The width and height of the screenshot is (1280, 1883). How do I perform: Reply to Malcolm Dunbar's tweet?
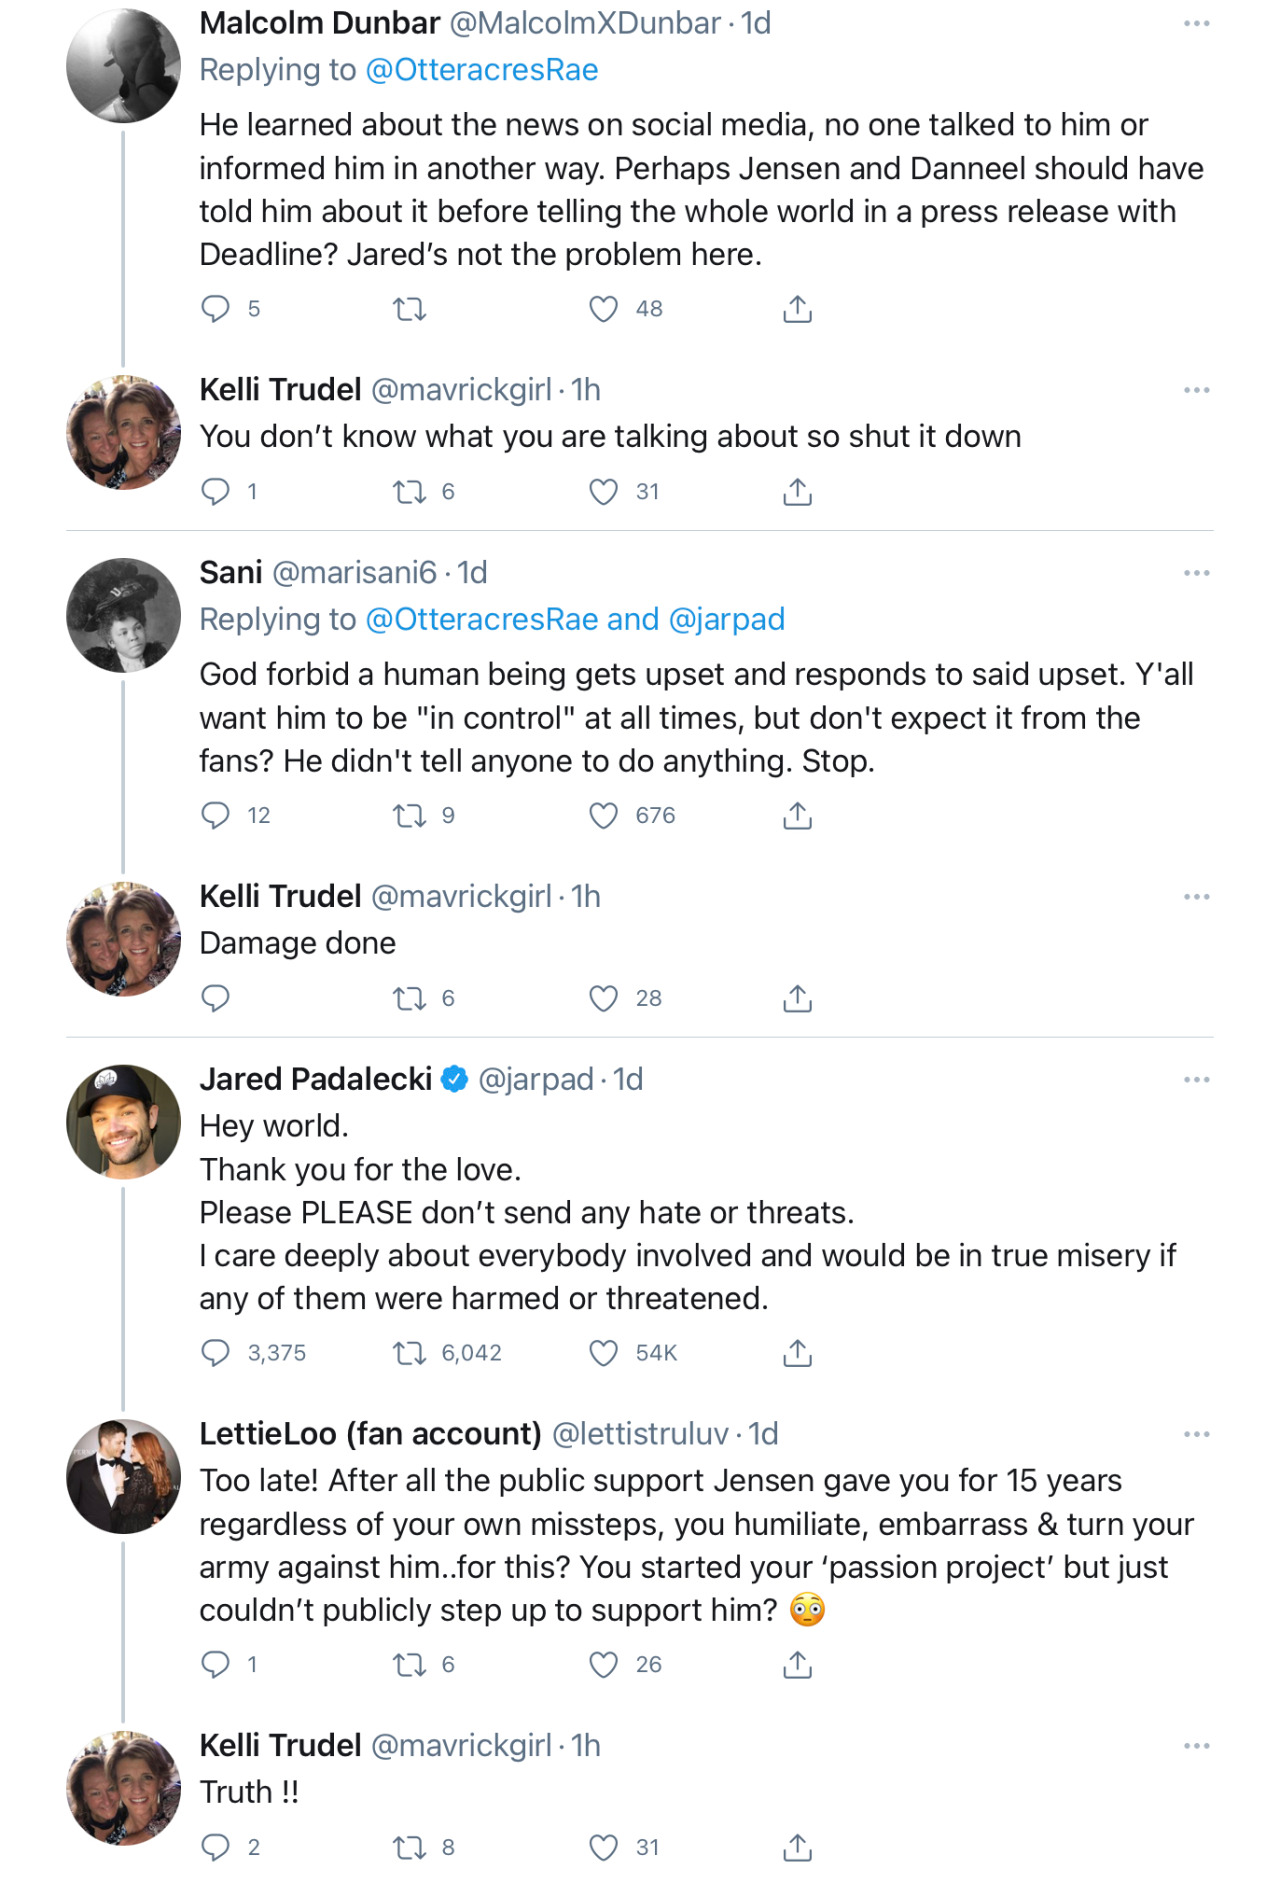[x=215, y=309]
